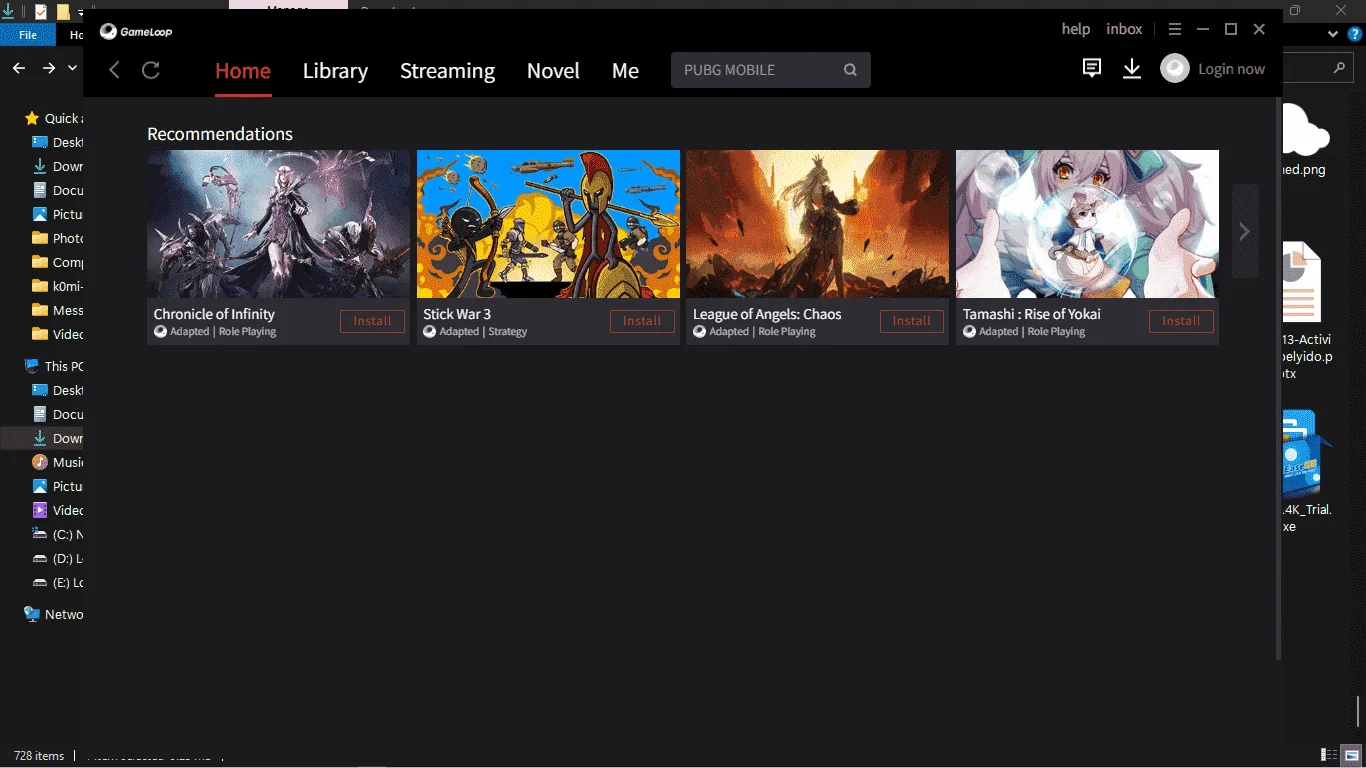The image size is (1366, 768).
Task: Switch to the Novel tab
Action: tap(553, 70)
